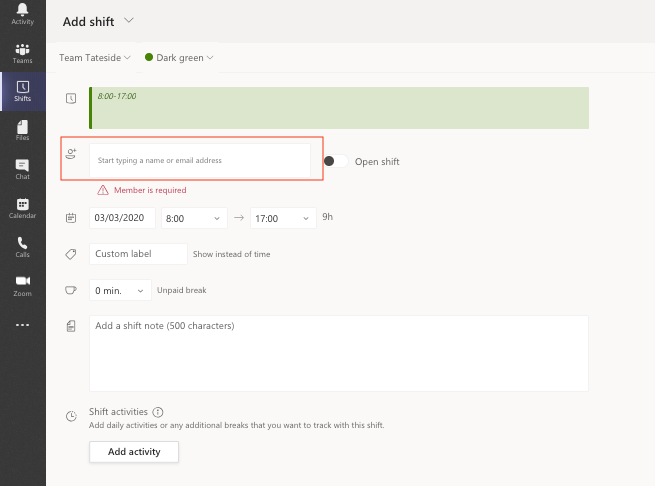Click the Show instead of time text
Image resolution: width=655 pixels, height=486 pixels.
(231, 254)
